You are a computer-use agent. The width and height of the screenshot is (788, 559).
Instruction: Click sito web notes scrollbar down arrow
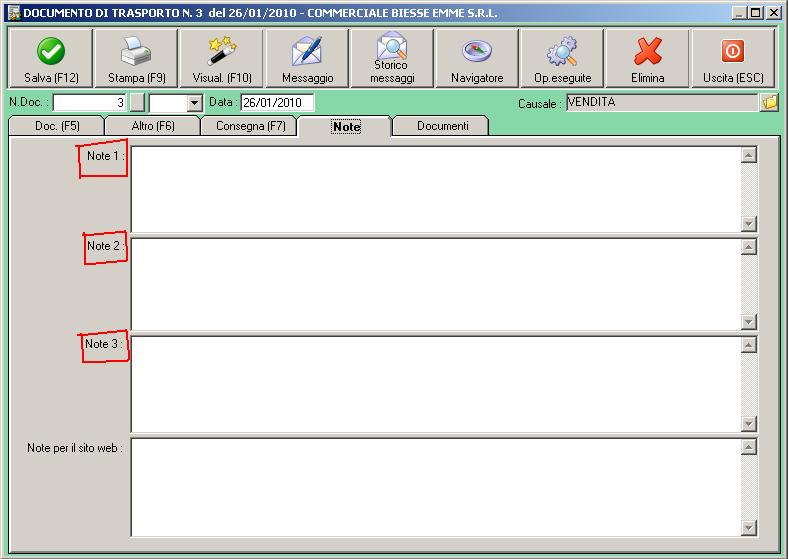click(749, 528)
